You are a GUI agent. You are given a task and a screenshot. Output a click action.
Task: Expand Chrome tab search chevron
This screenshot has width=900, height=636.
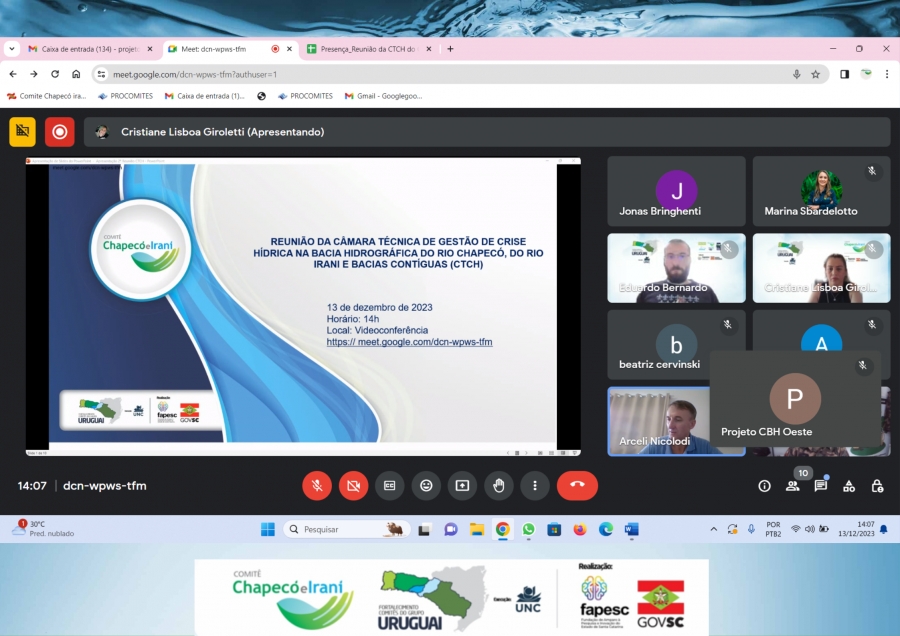tap(12, 49)
